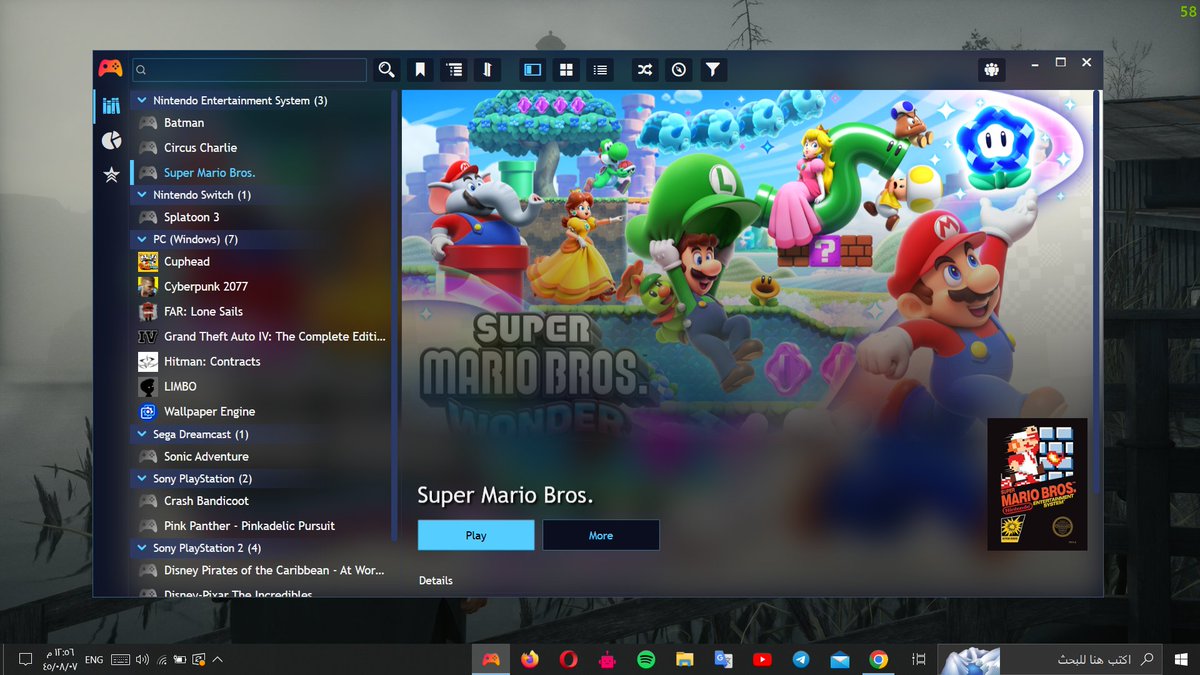Select Grand Theft Auto IV entry
The width and height of the screenshot is (1200, 675).
coord(260,337)
